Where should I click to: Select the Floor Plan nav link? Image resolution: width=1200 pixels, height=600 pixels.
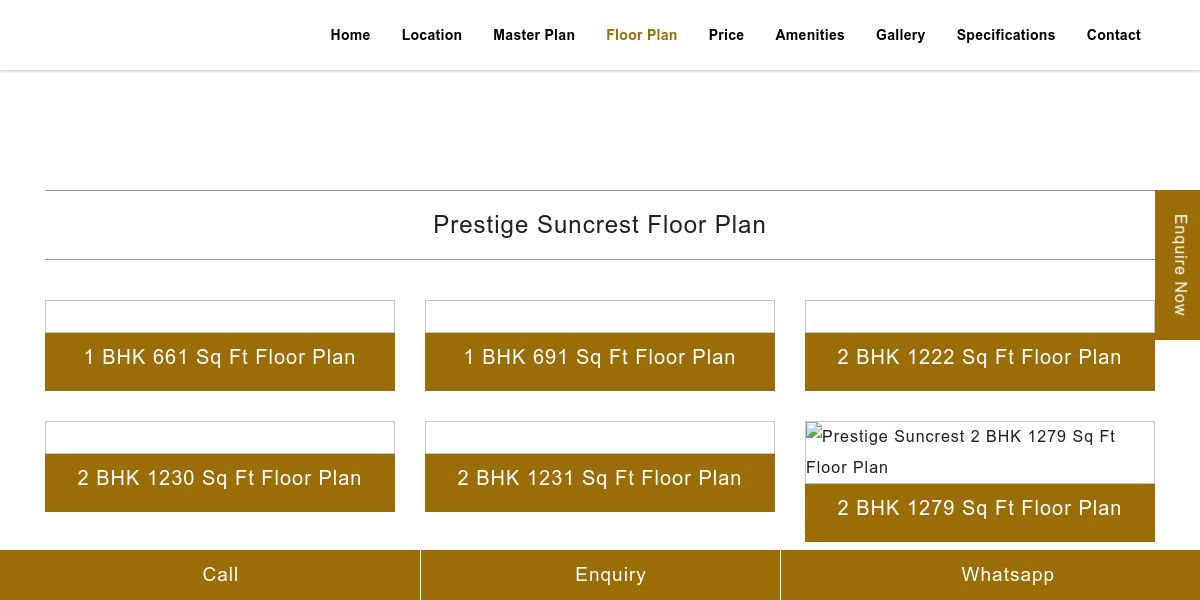pos(642,35)
